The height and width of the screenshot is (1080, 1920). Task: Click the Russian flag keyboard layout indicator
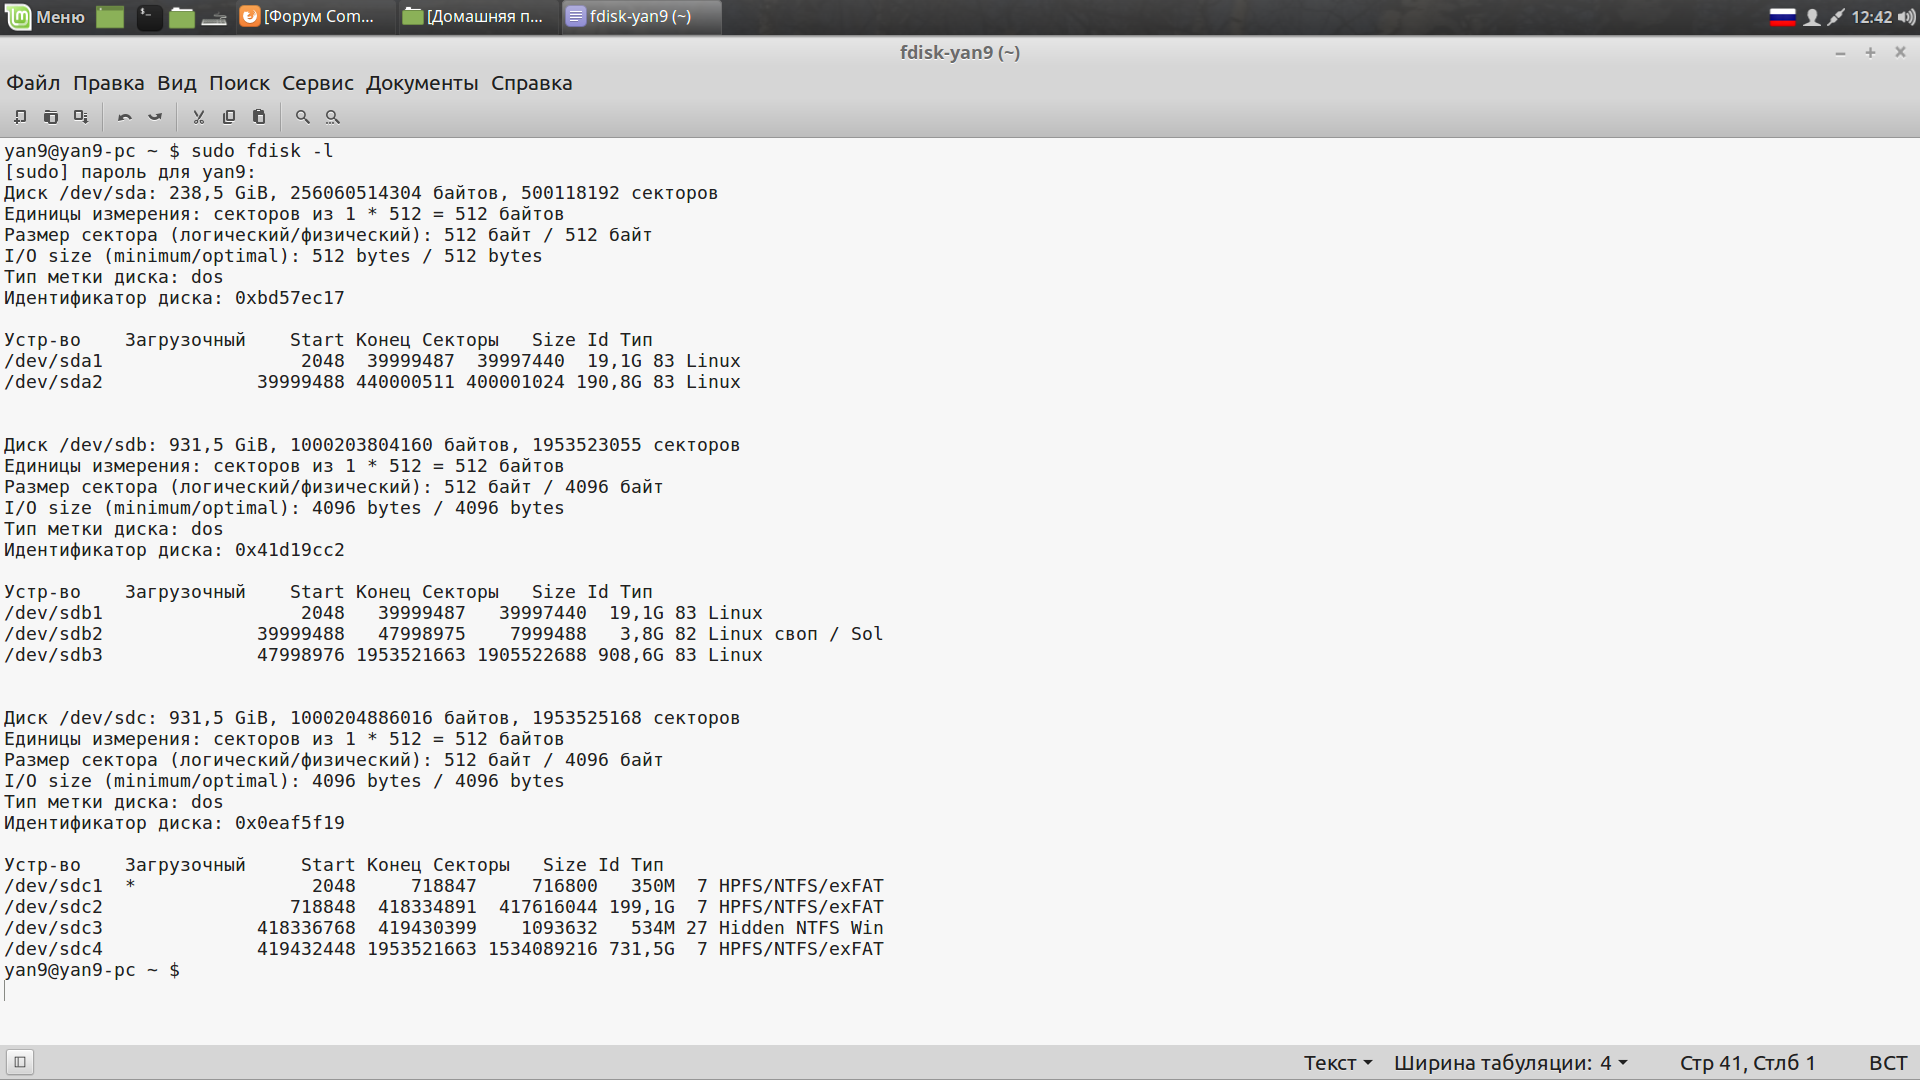pyautogui.click(x=1782, y=17)
